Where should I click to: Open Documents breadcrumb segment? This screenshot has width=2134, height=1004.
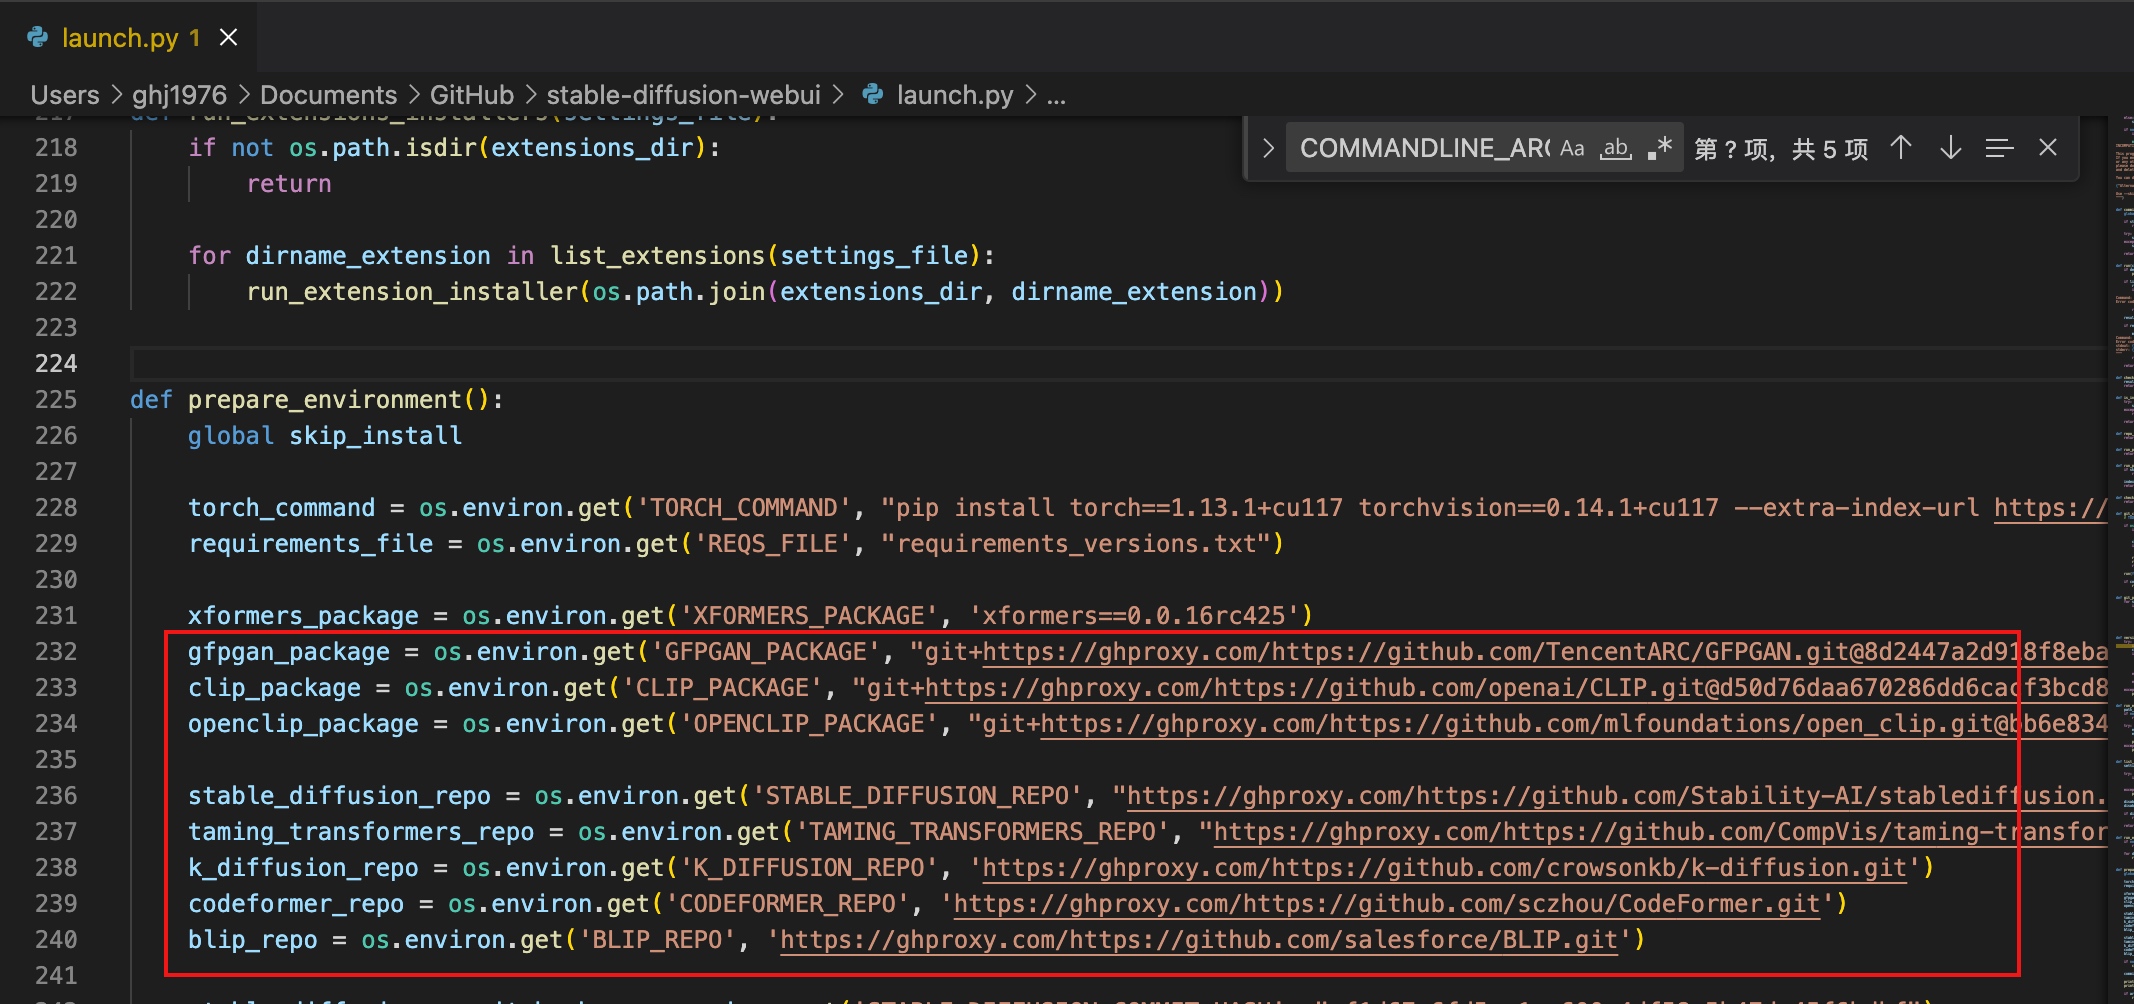328,95
